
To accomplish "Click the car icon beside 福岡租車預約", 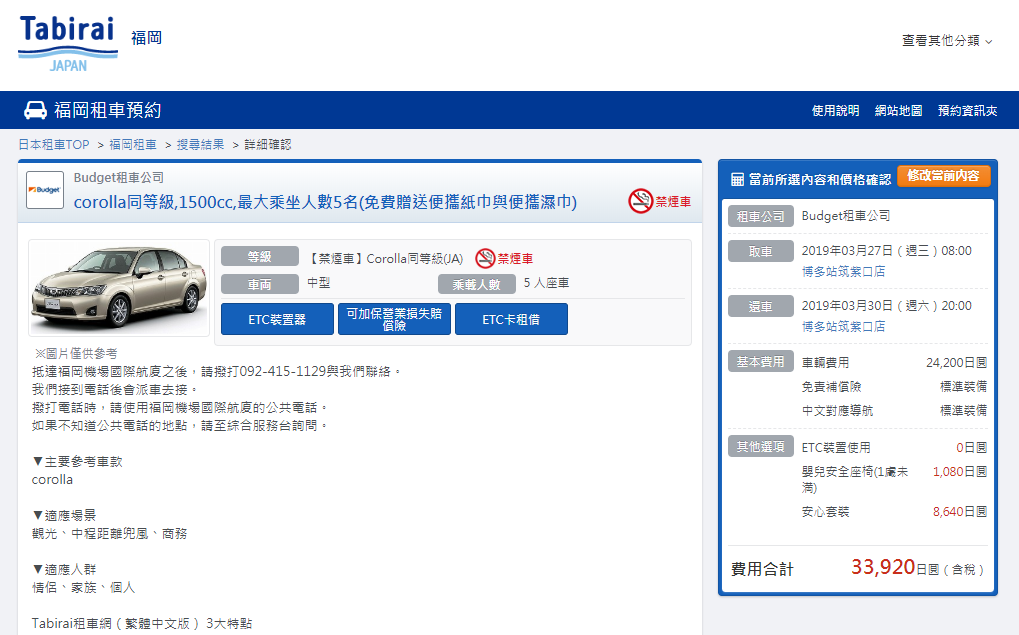I will pyautogui.click(x=35, y=110).
